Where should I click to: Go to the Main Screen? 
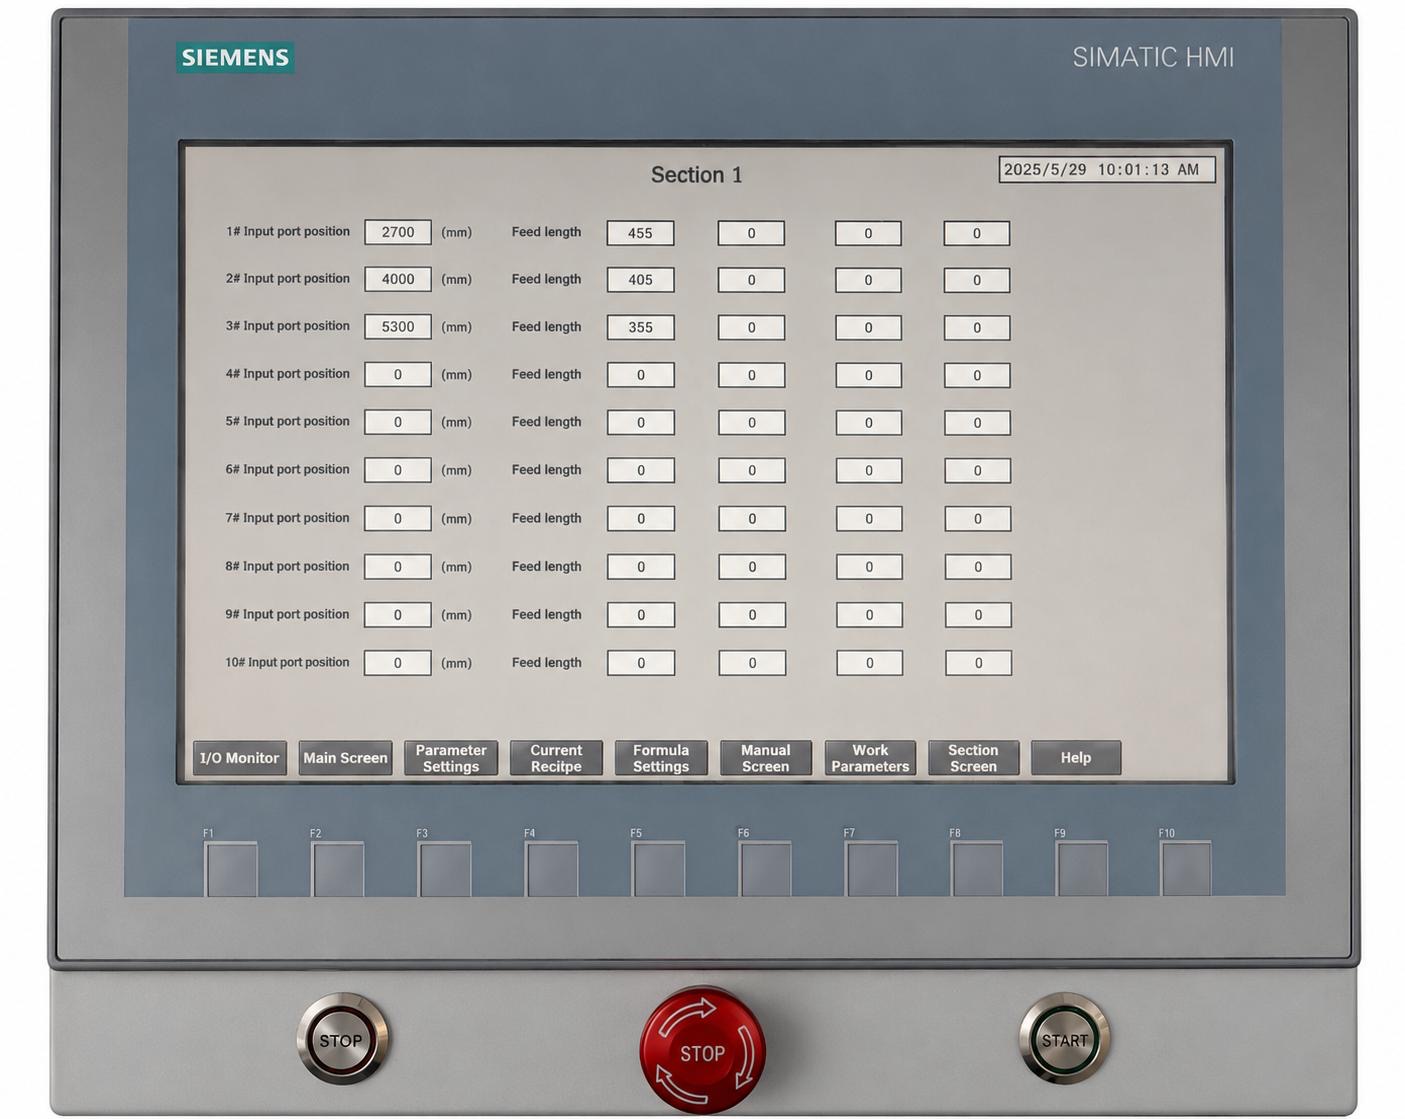tap(345, 758)
